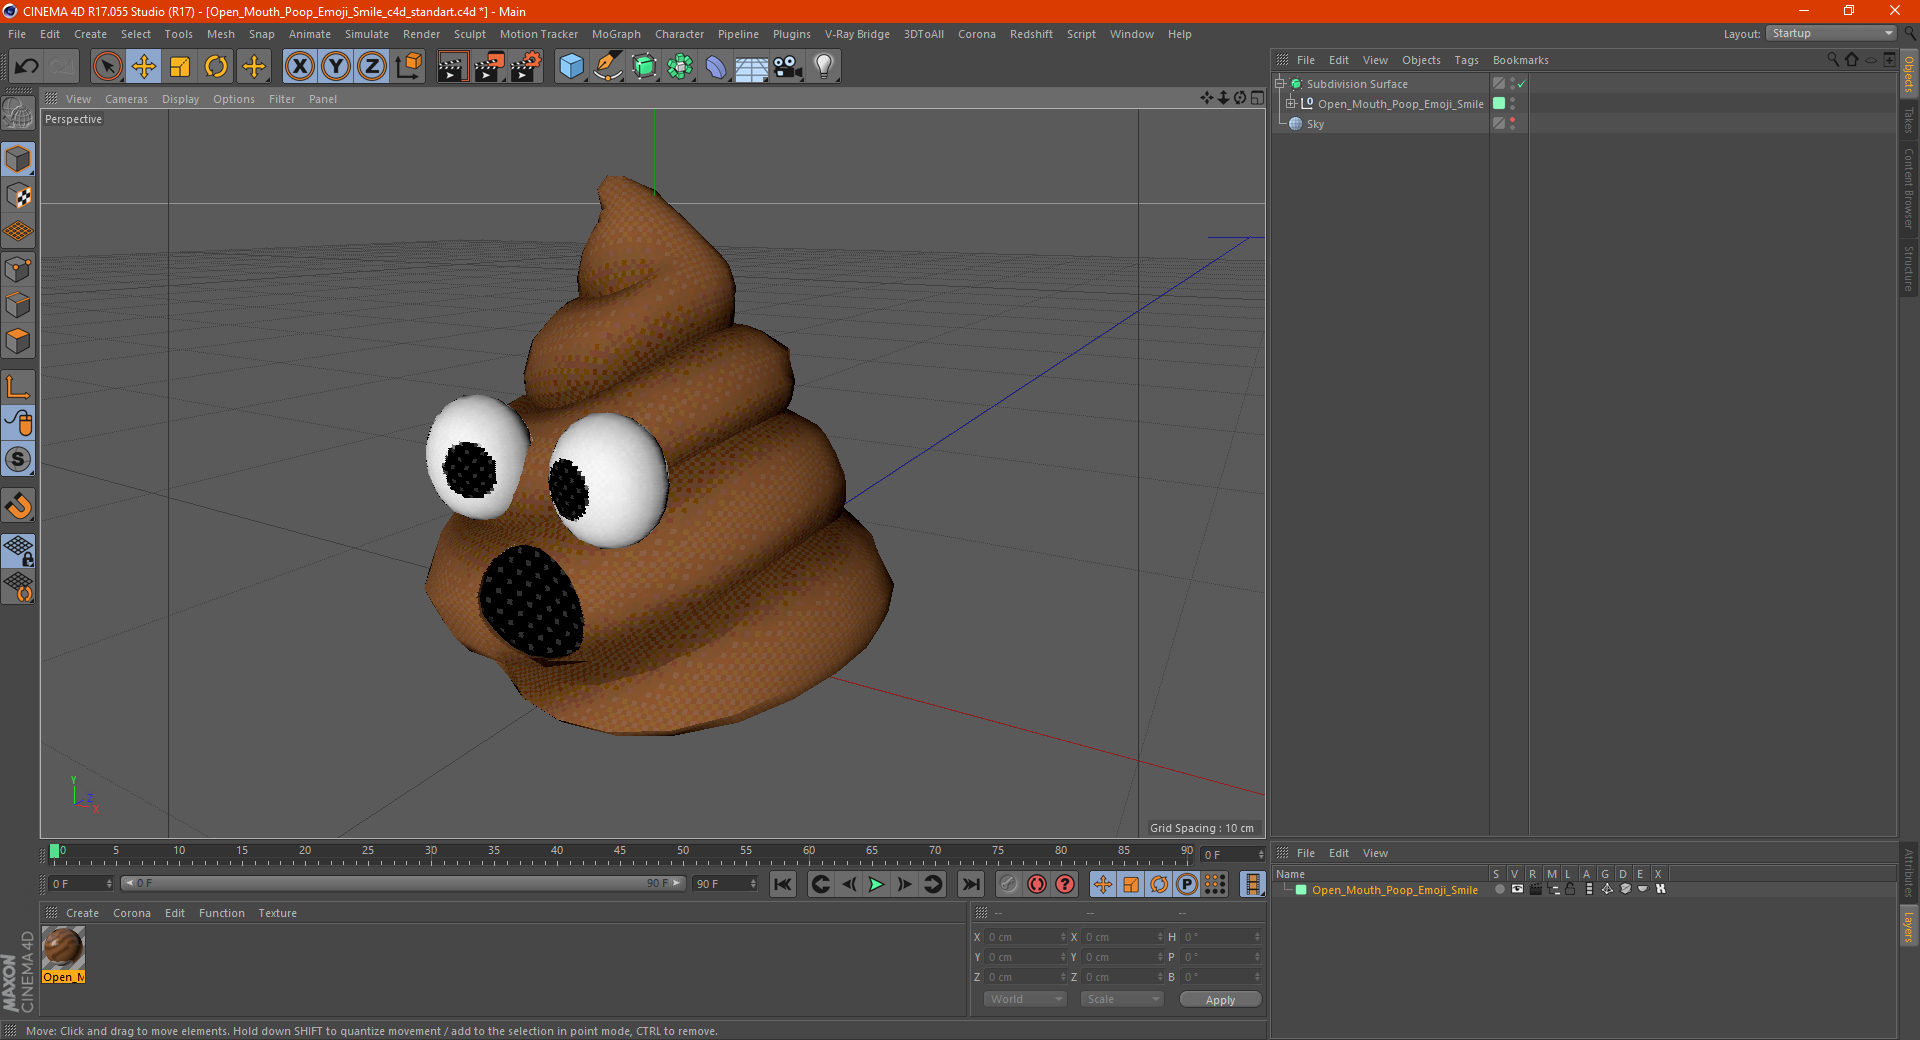Viewport: 1920px width, 1040px height.
Task: Open the Array modeling objects icon
Action: click(680, 67)
